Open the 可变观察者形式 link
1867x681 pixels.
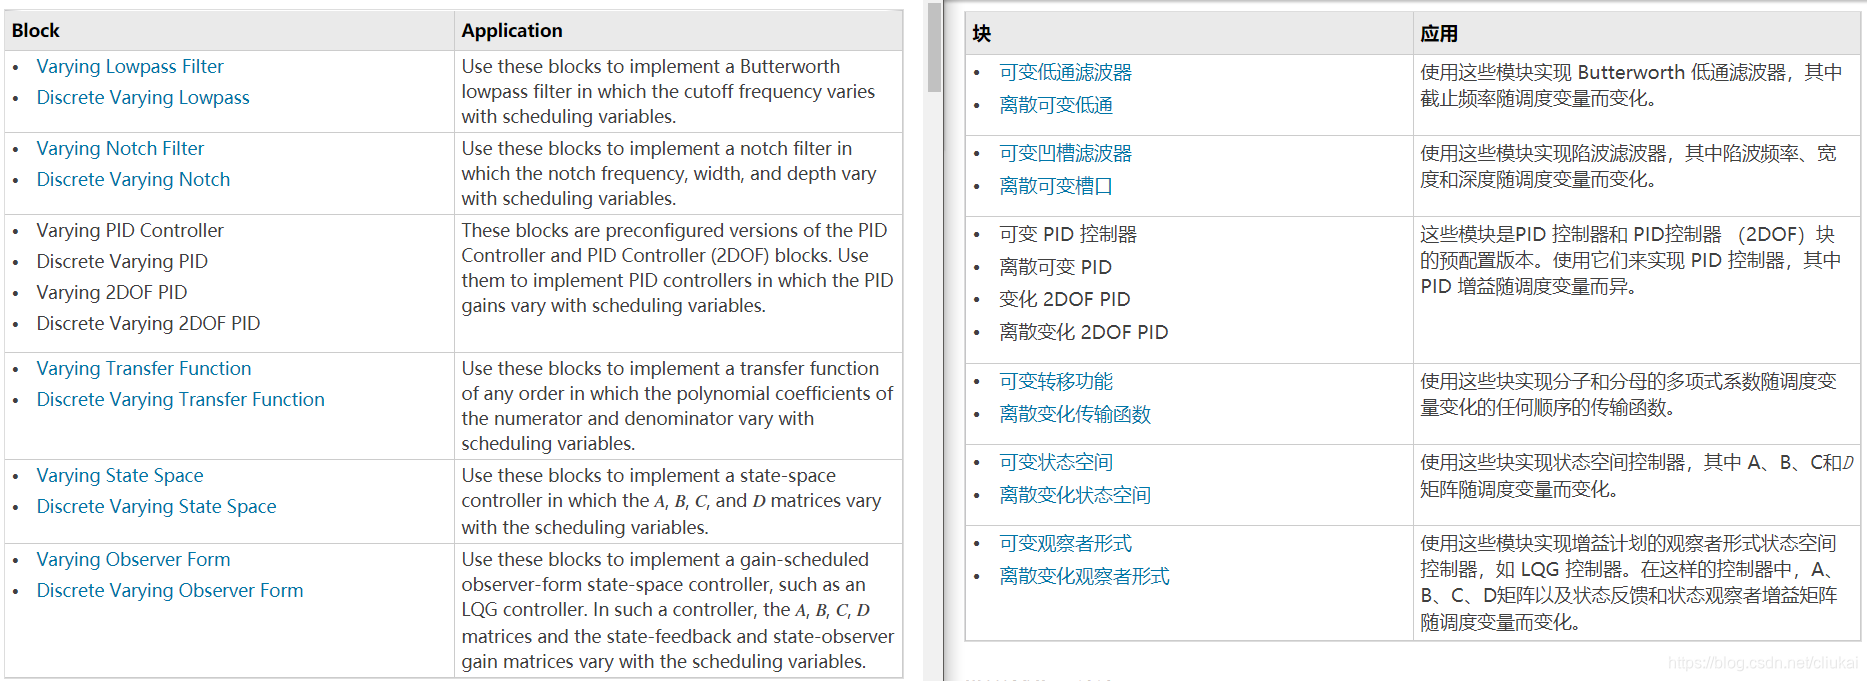(x=1065, y=544)
